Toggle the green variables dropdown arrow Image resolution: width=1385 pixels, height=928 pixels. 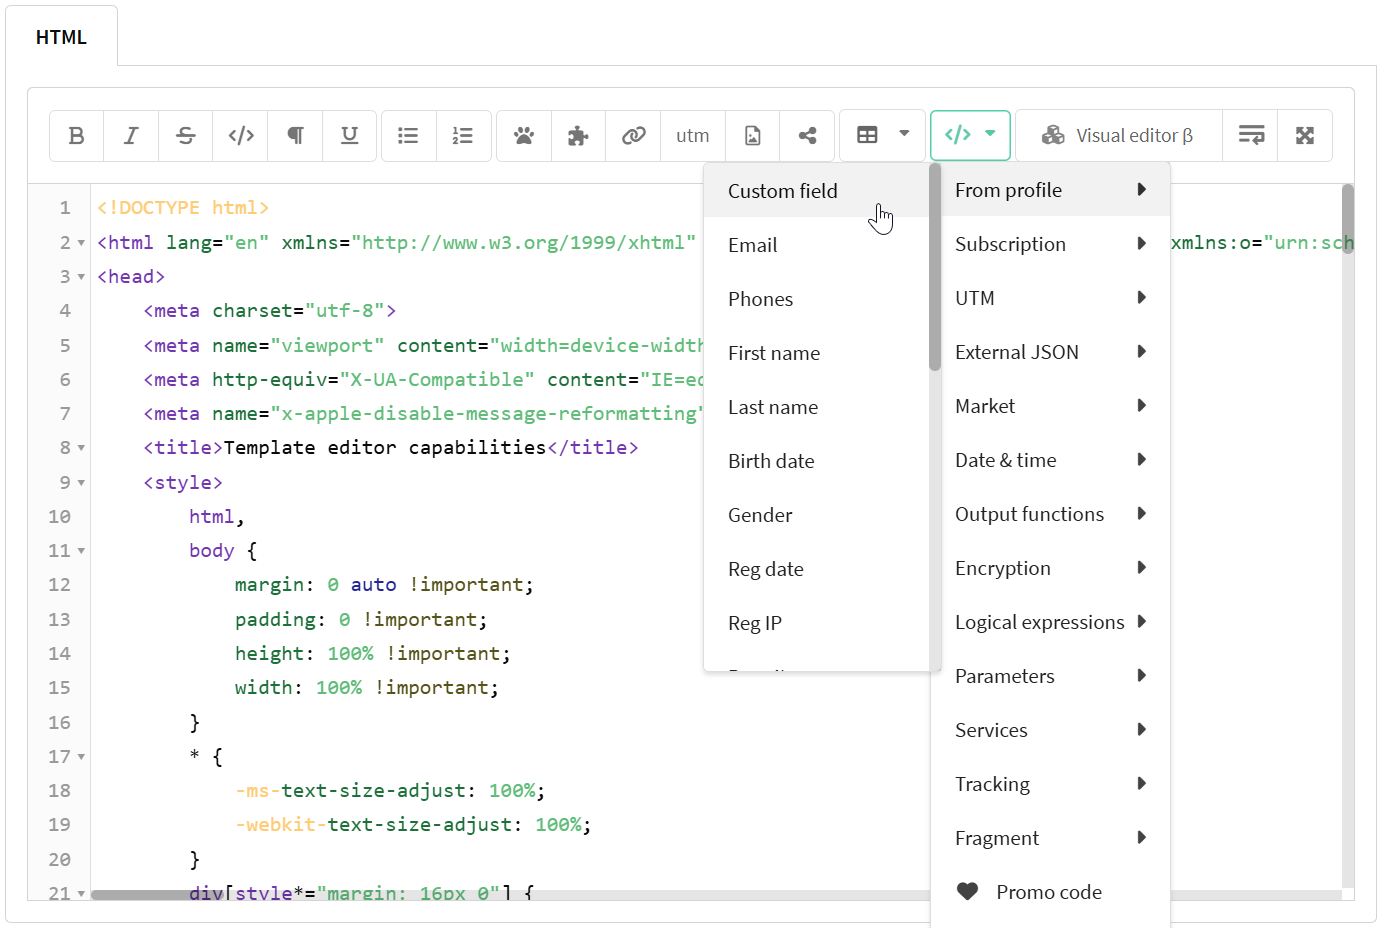(x=990, y=133)
